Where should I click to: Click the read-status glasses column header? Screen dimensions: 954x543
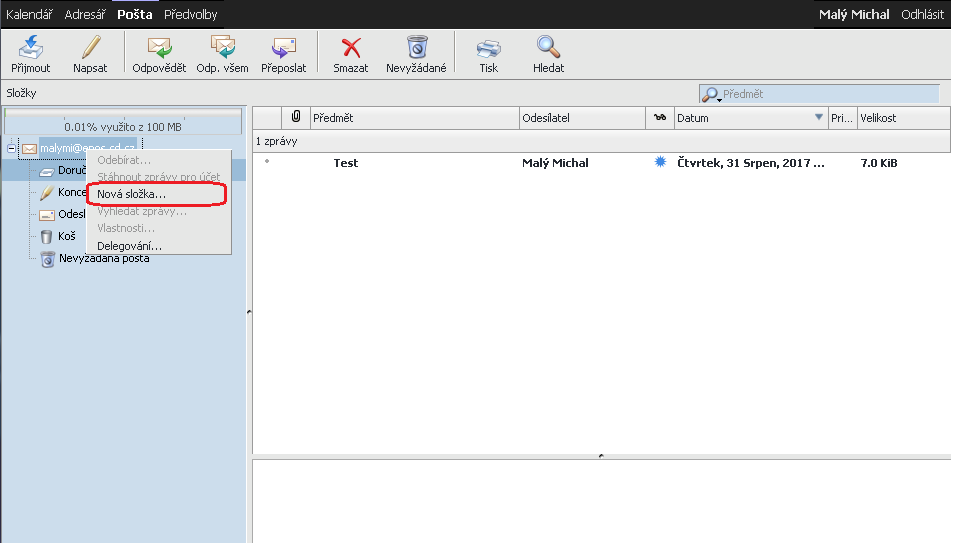point(660,117)
